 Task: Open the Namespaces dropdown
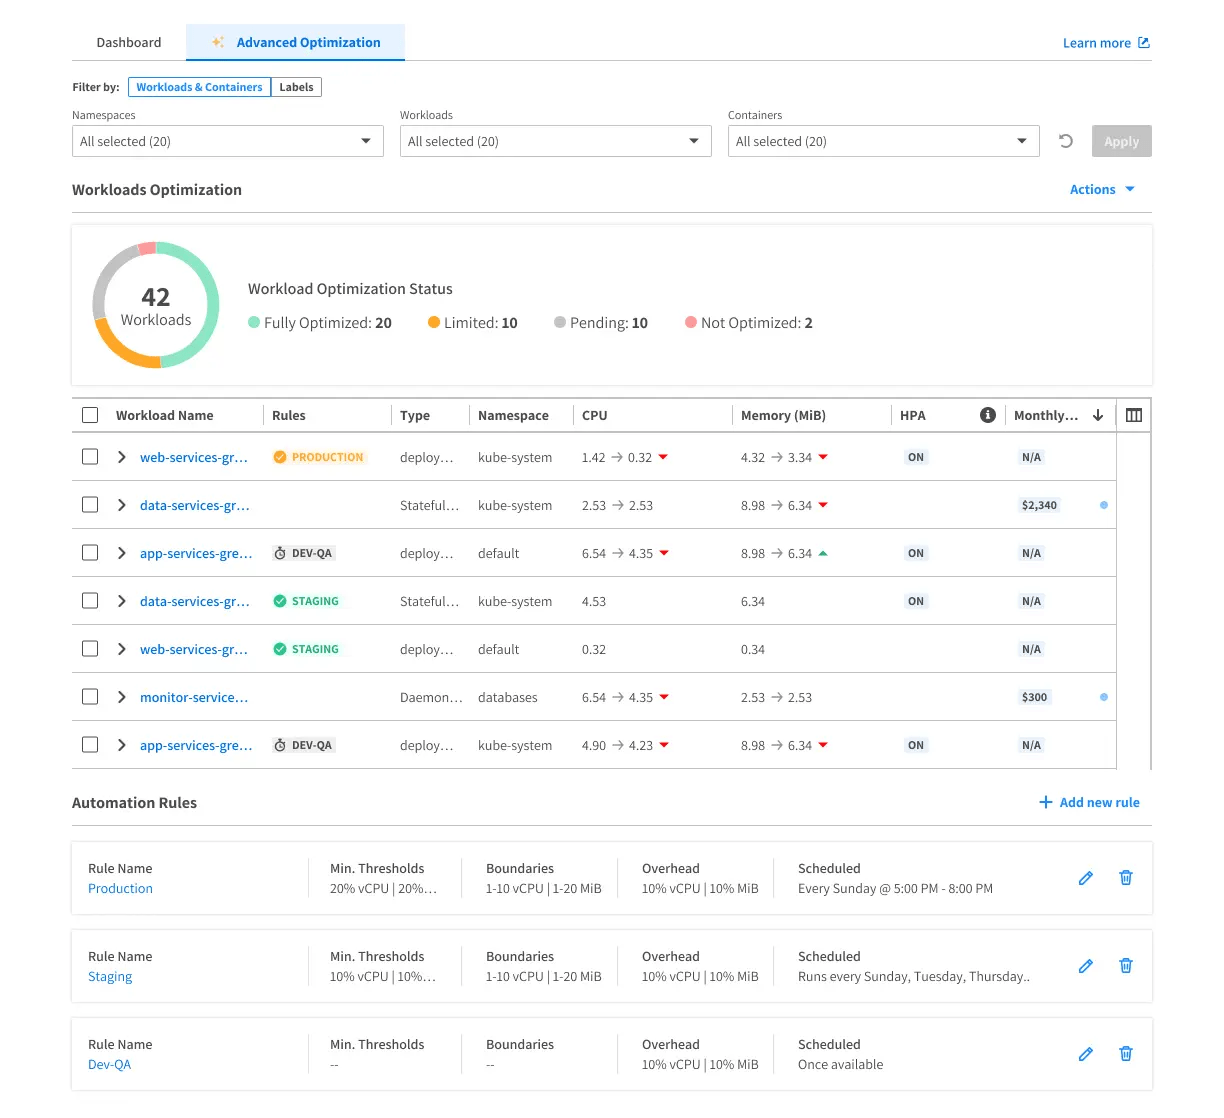228,141
